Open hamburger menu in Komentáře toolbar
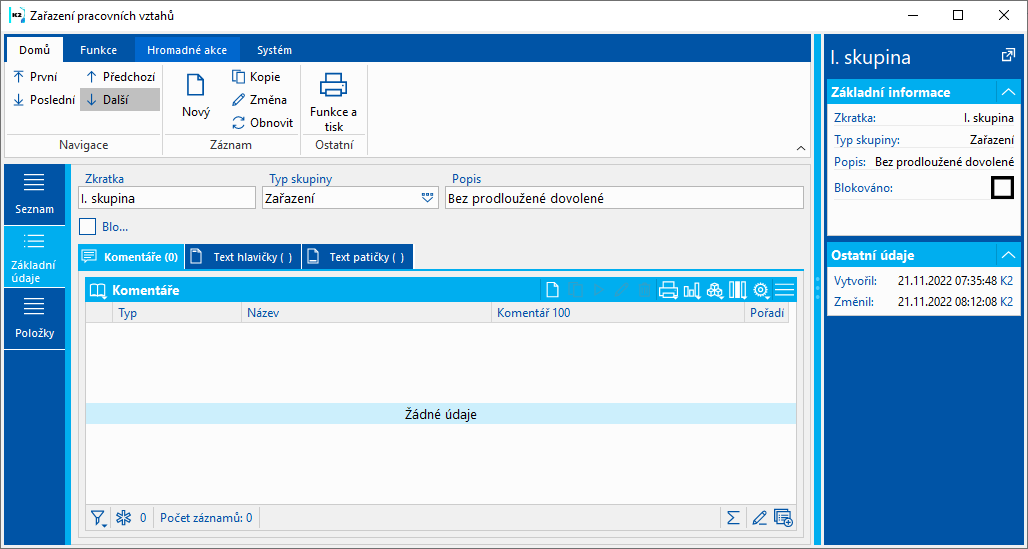Viewport: 1028px width, 549px height. point(785,290)
